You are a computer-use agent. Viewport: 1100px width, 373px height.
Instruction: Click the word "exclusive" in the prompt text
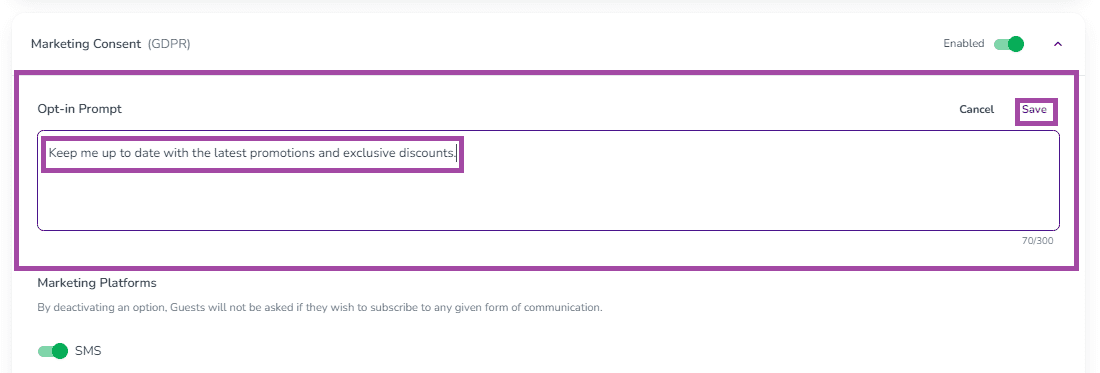pyautogui.click(x=369, y=153)
